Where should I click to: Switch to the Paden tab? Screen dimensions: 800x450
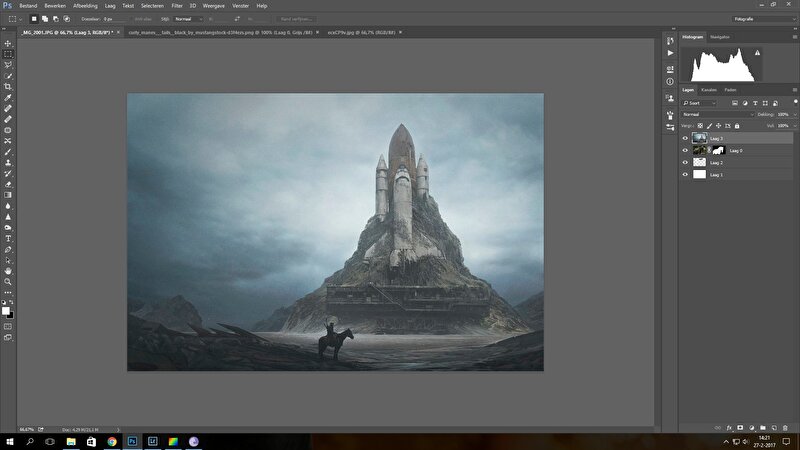pyautogui.click(x=731, y=90)
